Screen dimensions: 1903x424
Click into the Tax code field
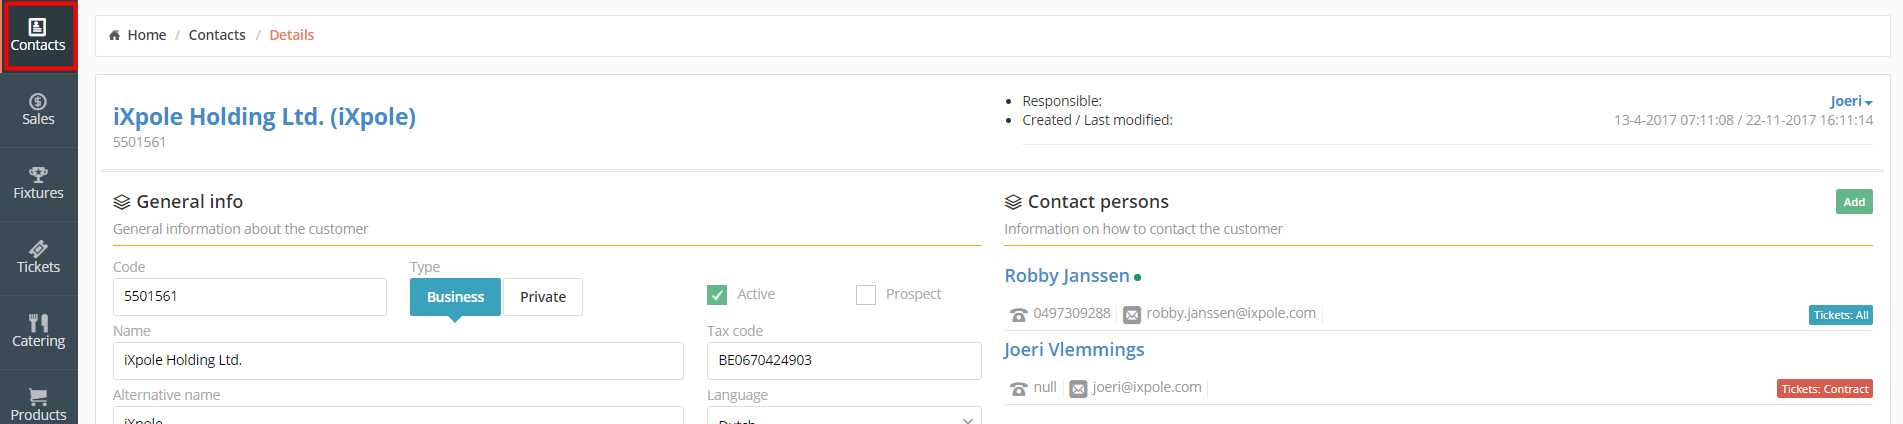point(843,361)
